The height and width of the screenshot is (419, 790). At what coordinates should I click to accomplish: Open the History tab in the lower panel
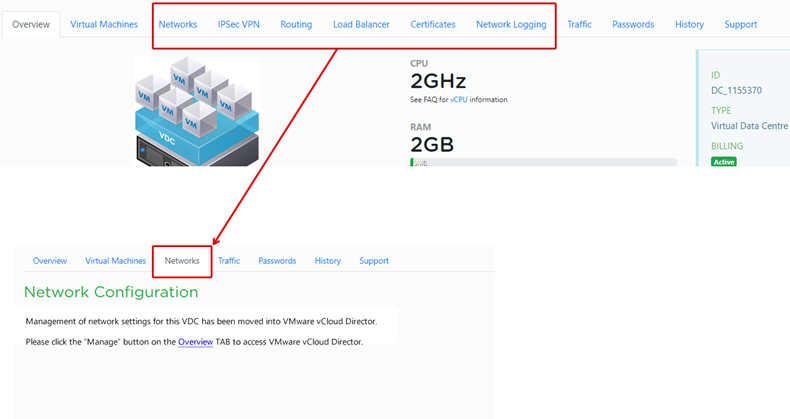(x=328, y=261)
